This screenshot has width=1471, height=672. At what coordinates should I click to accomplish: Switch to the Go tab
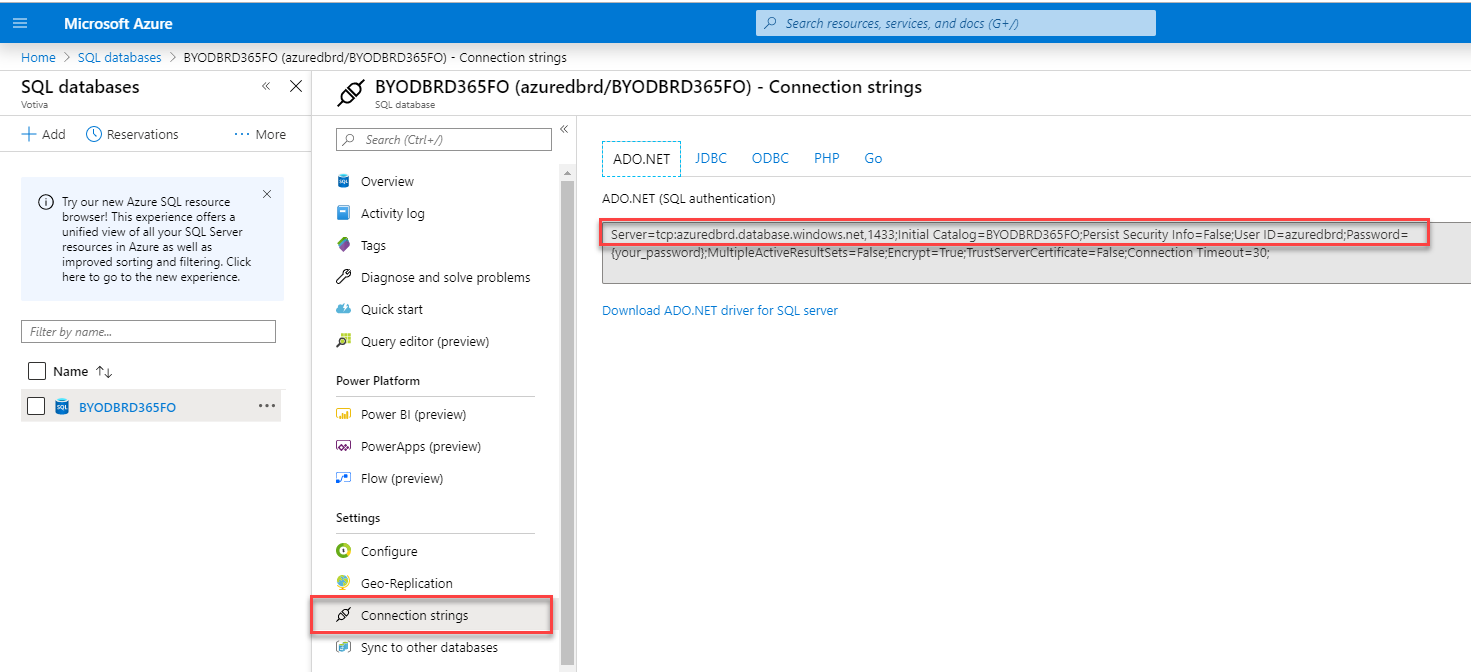[873, 158]
